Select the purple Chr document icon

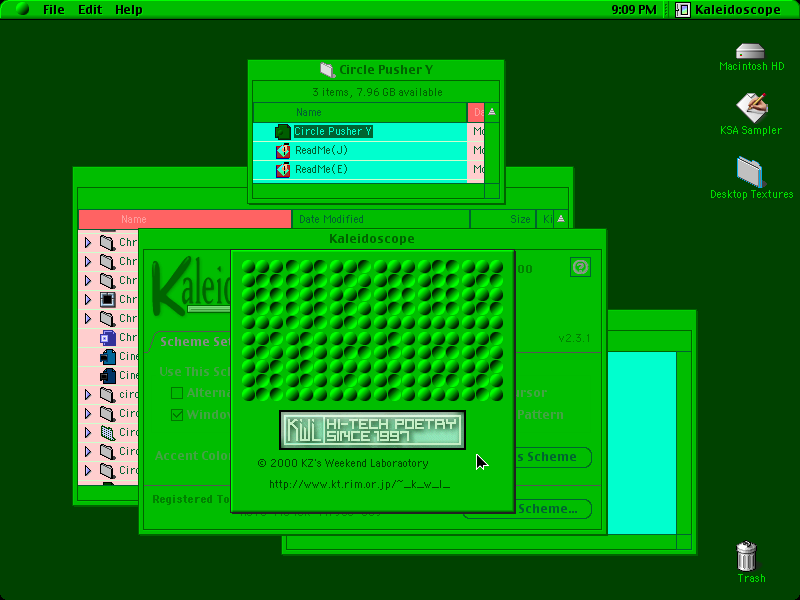coord(108,338)
